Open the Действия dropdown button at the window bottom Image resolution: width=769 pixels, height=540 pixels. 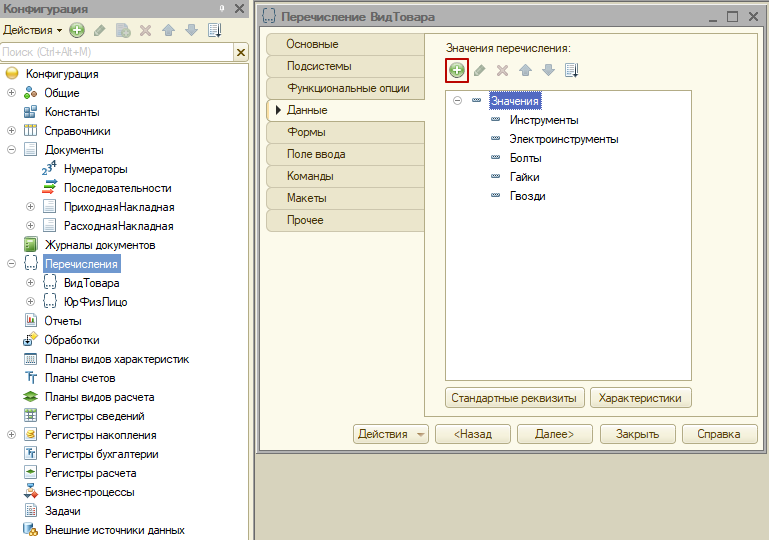pos(390,434)
